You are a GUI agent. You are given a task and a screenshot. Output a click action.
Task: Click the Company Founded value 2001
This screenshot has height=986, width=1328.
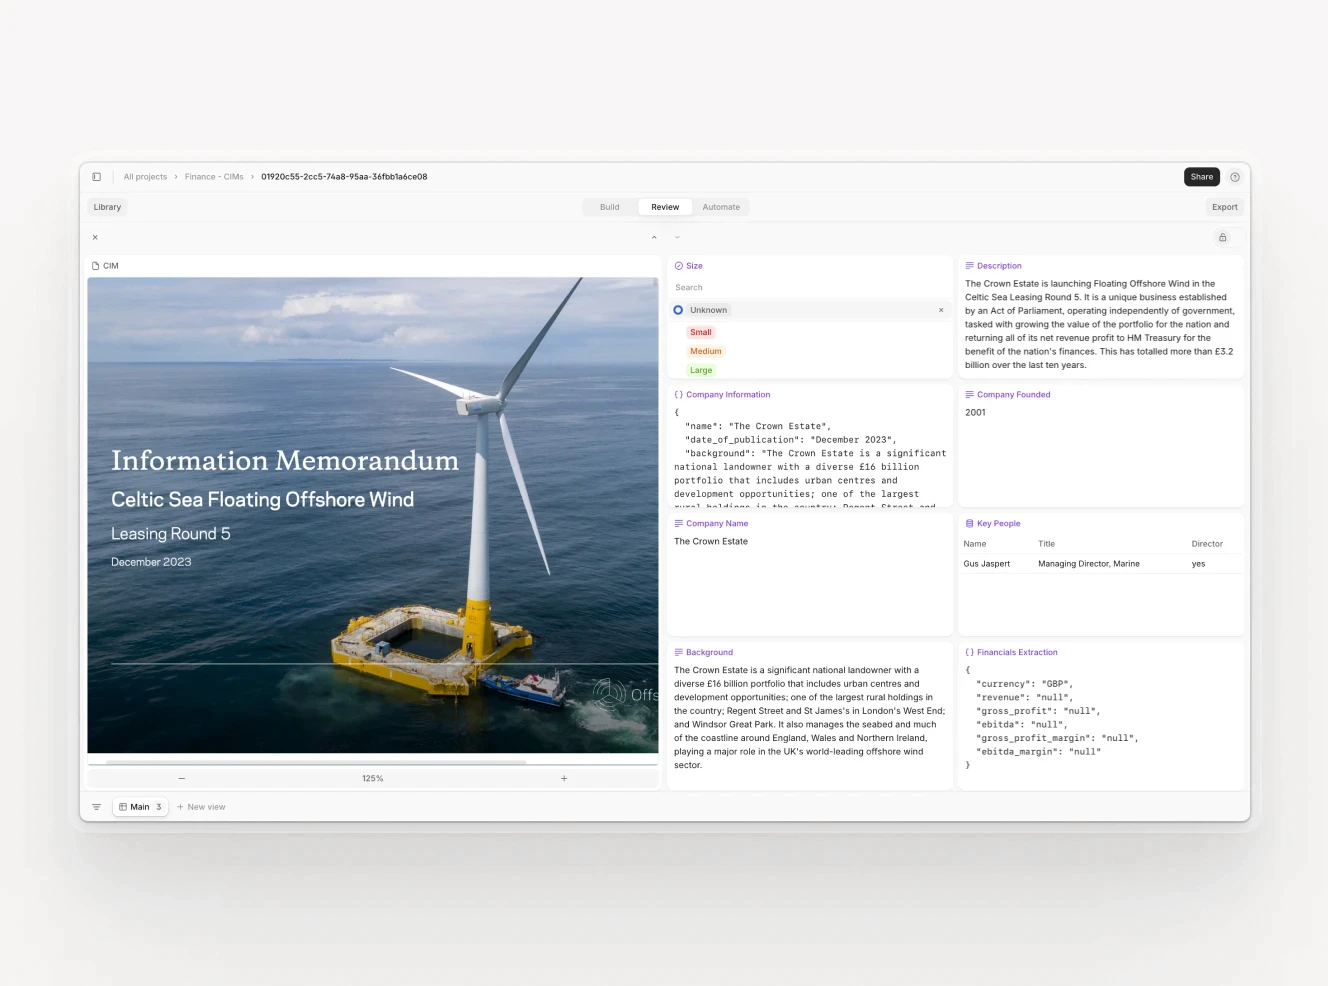(x=975, y=412)
